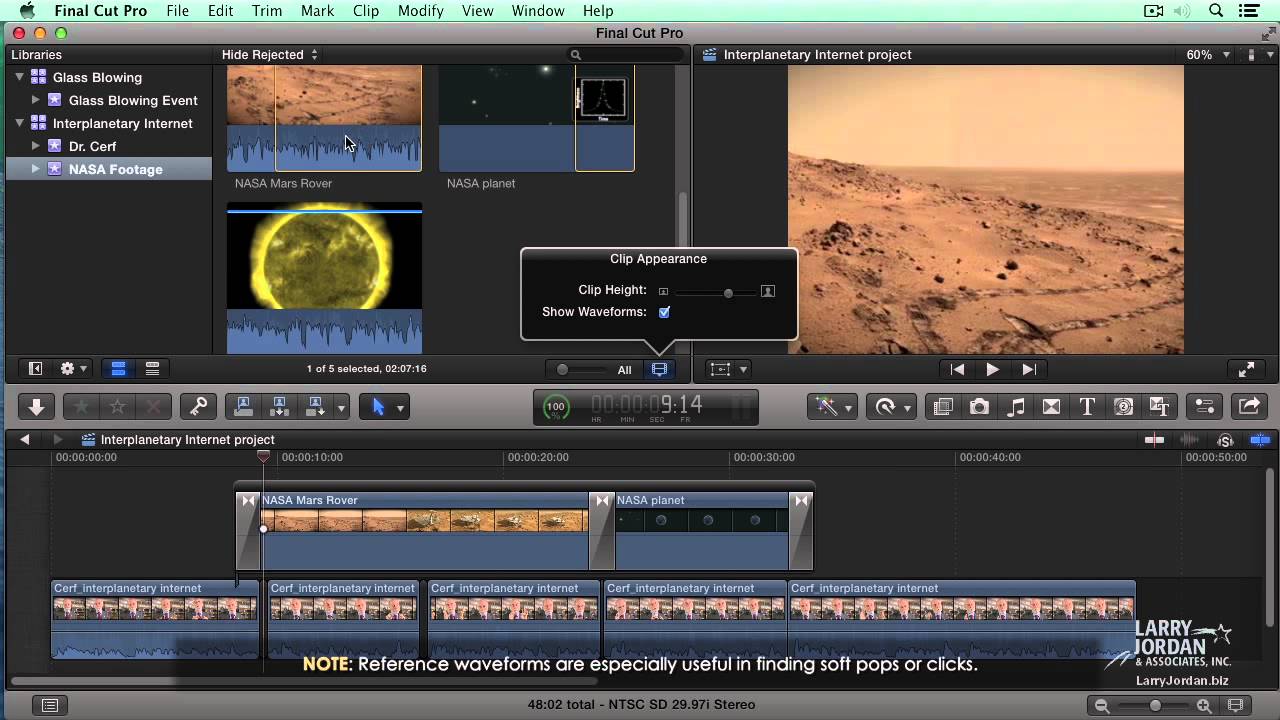
Task: Connect clip to primary storyline button
Action: click(243, 407)
